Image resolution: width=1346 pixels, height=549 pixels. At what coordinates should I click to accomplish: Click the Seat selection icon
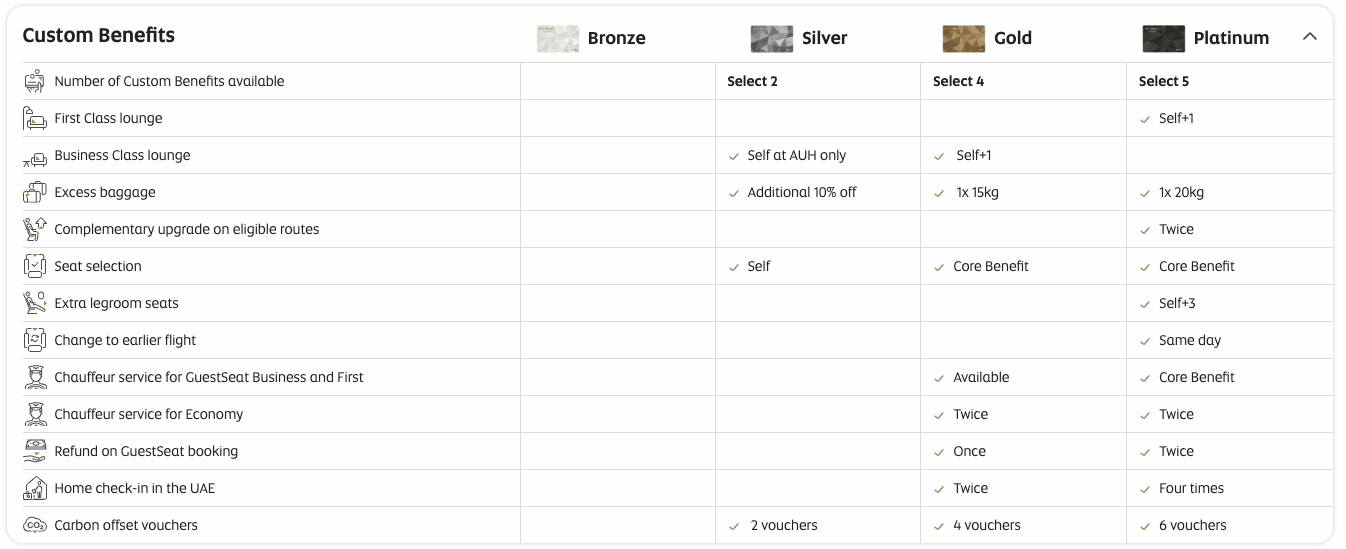(35, 266)
